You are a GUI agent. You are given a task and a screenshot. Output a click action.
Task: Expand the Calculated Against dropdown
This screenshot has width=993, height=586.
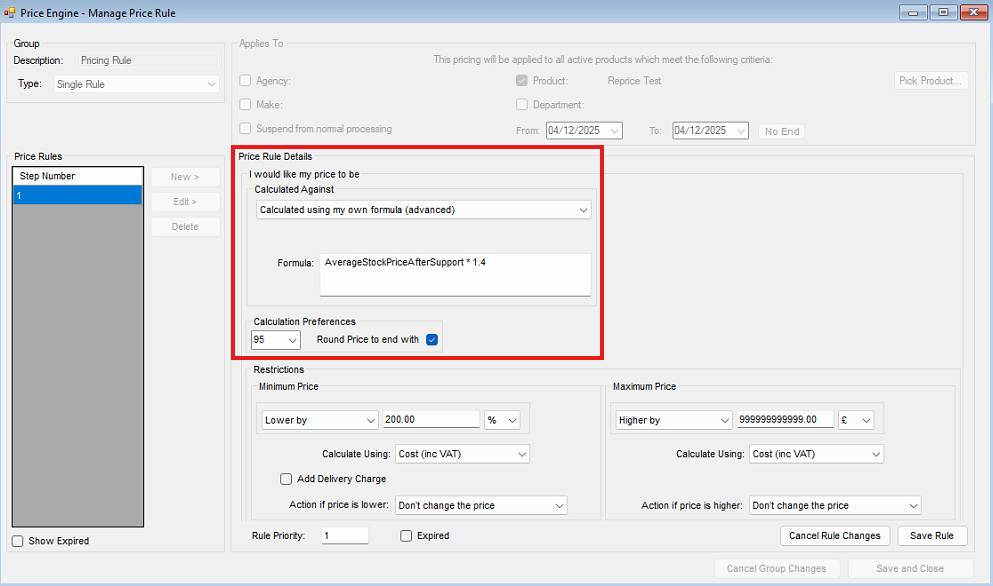pos(424,210)
